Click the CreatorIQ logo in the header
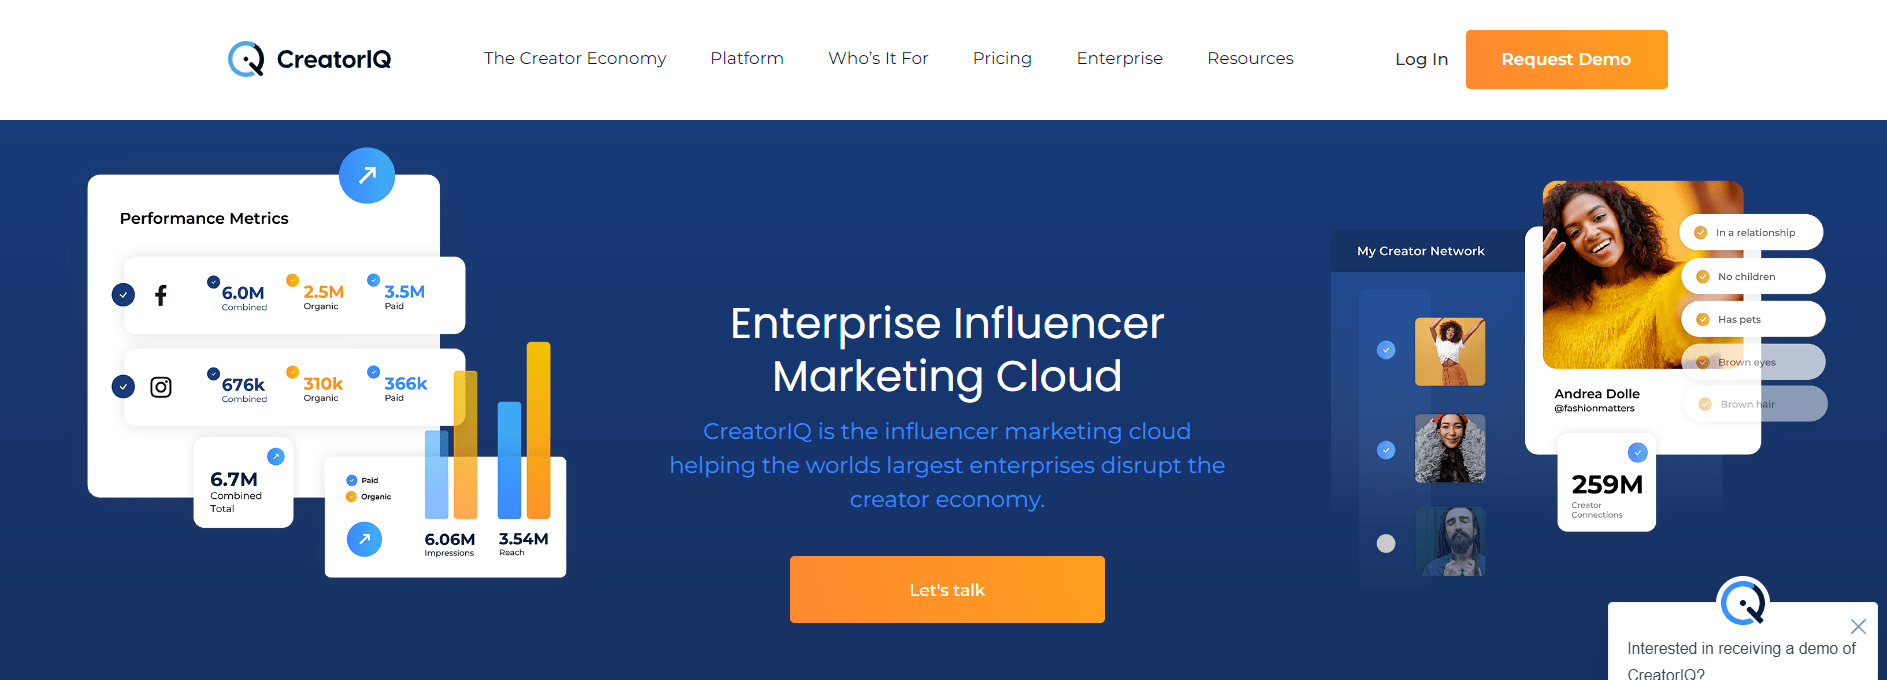Screen dimensions: 1887x680 309,59
